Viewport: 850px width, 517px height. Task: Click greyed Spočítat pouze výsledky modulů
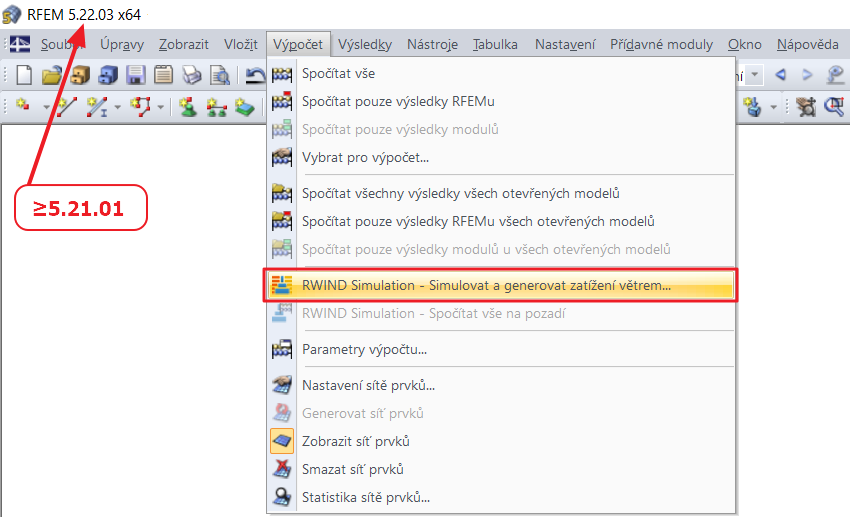[503, 130]
